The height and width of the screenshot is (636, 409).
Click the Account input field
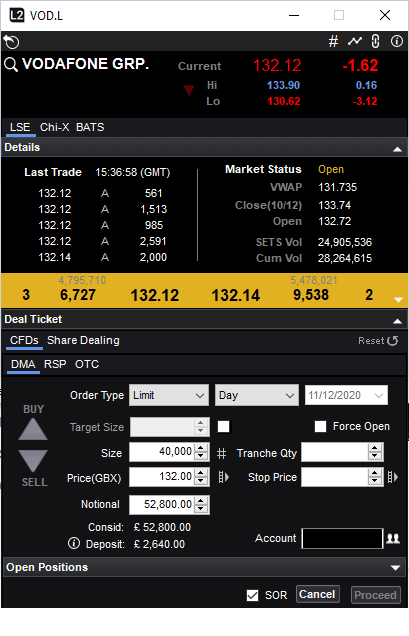click(x=342, y=538)
